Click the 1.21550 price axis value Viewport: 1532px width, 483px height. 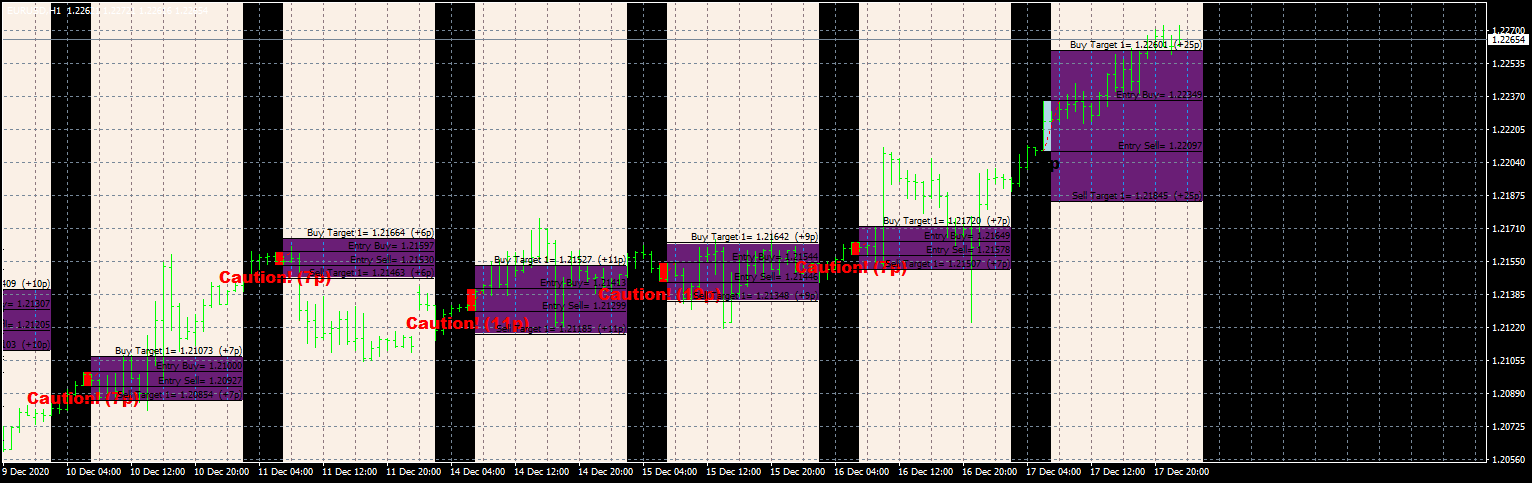point(1508,262)
